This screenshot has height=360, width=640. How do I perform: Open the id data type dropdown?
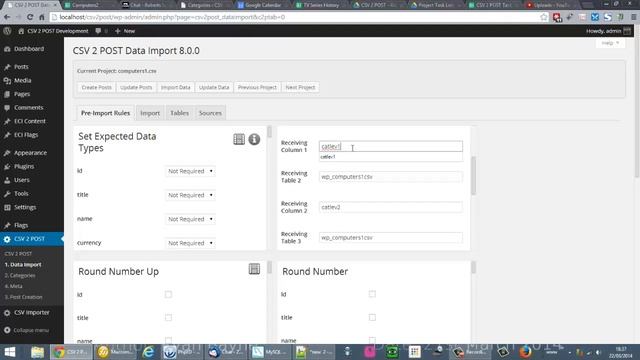pyautogui.click(x=190, y=171)
